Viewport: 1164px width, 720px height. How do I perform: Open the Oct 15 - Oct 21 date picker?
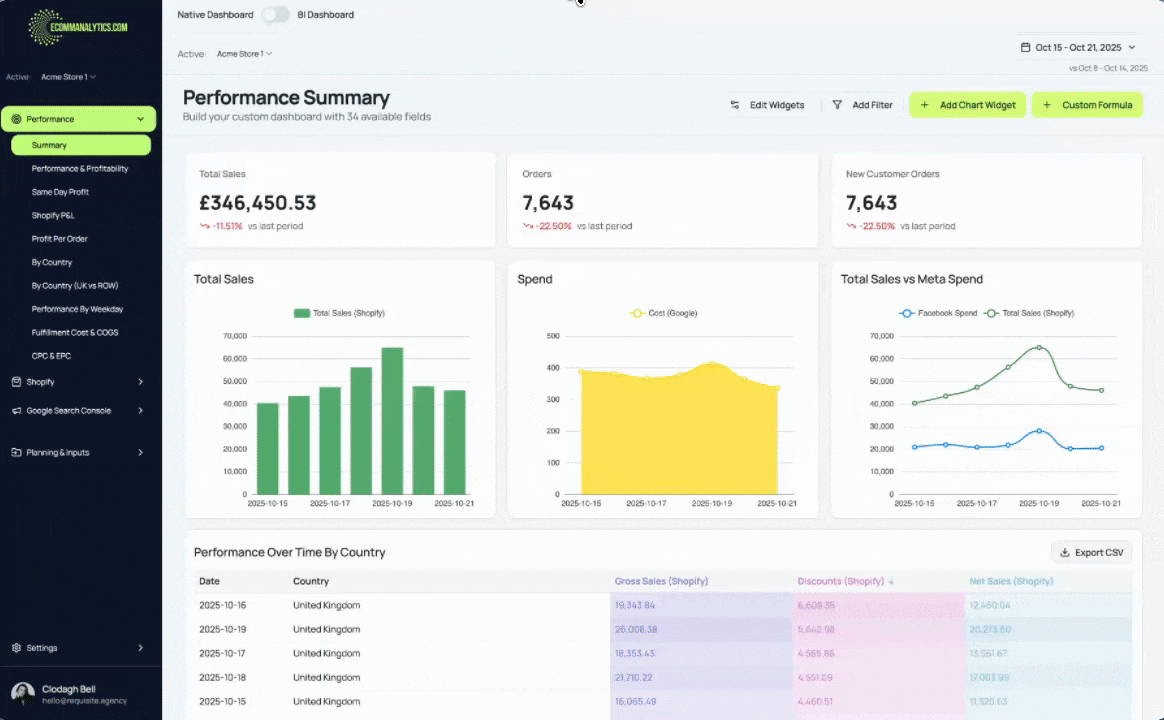tap(1079, 47)
